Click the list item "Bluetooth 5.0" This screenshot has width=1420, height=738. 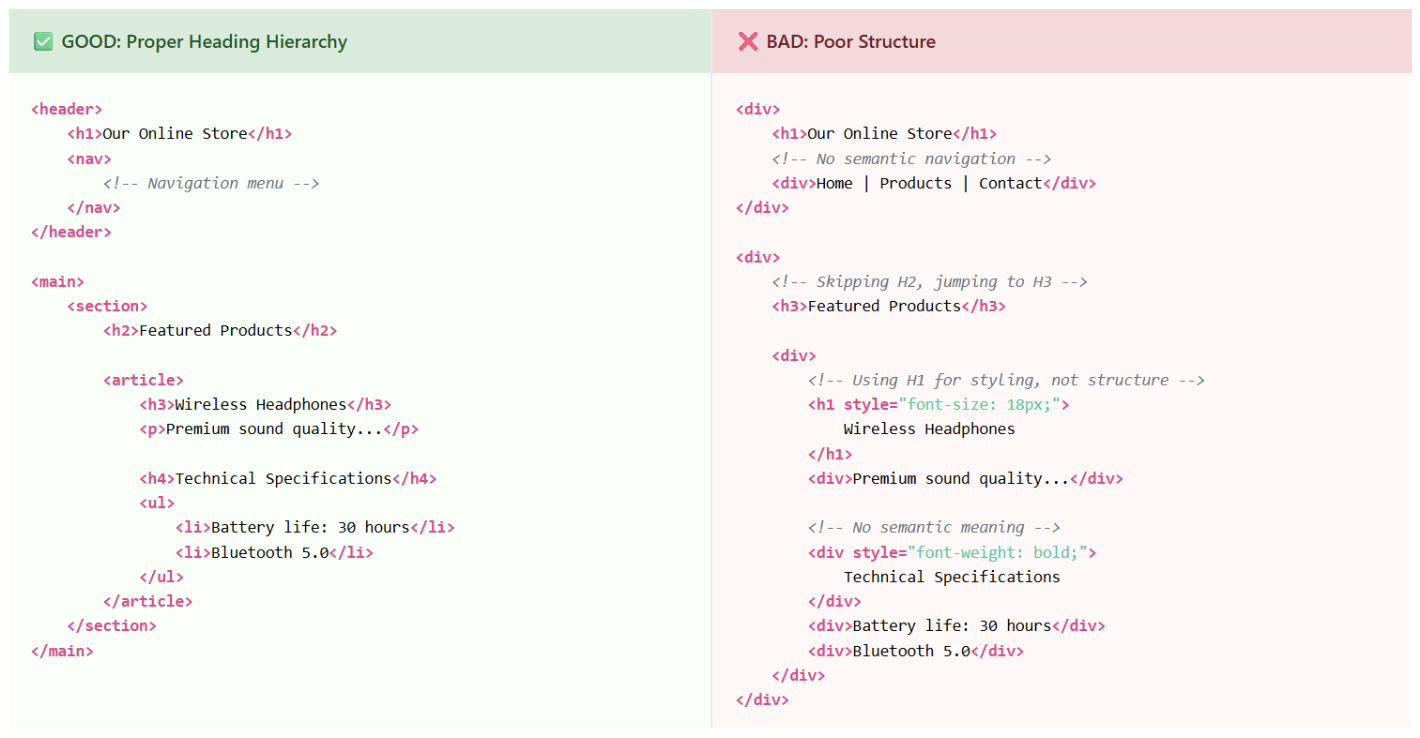point(274,552)
